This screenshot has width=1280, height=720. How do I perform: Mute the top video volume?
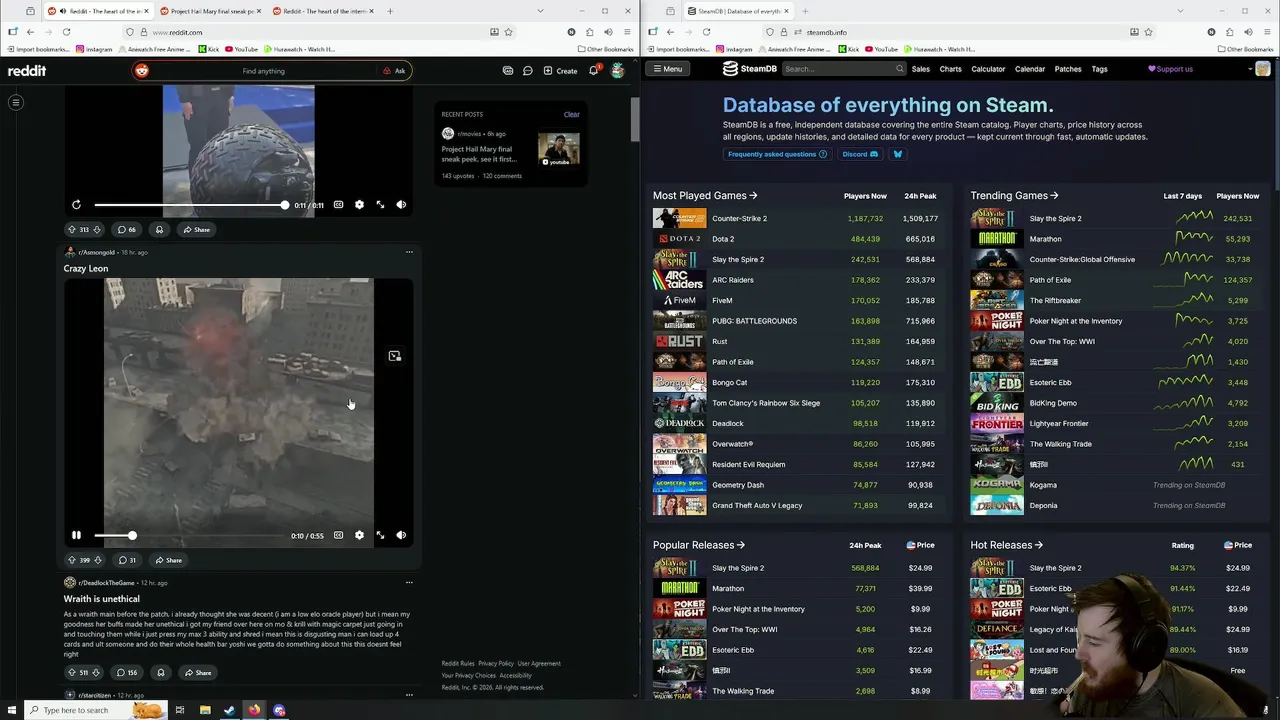pyautogui.click(x=401, y=205)
